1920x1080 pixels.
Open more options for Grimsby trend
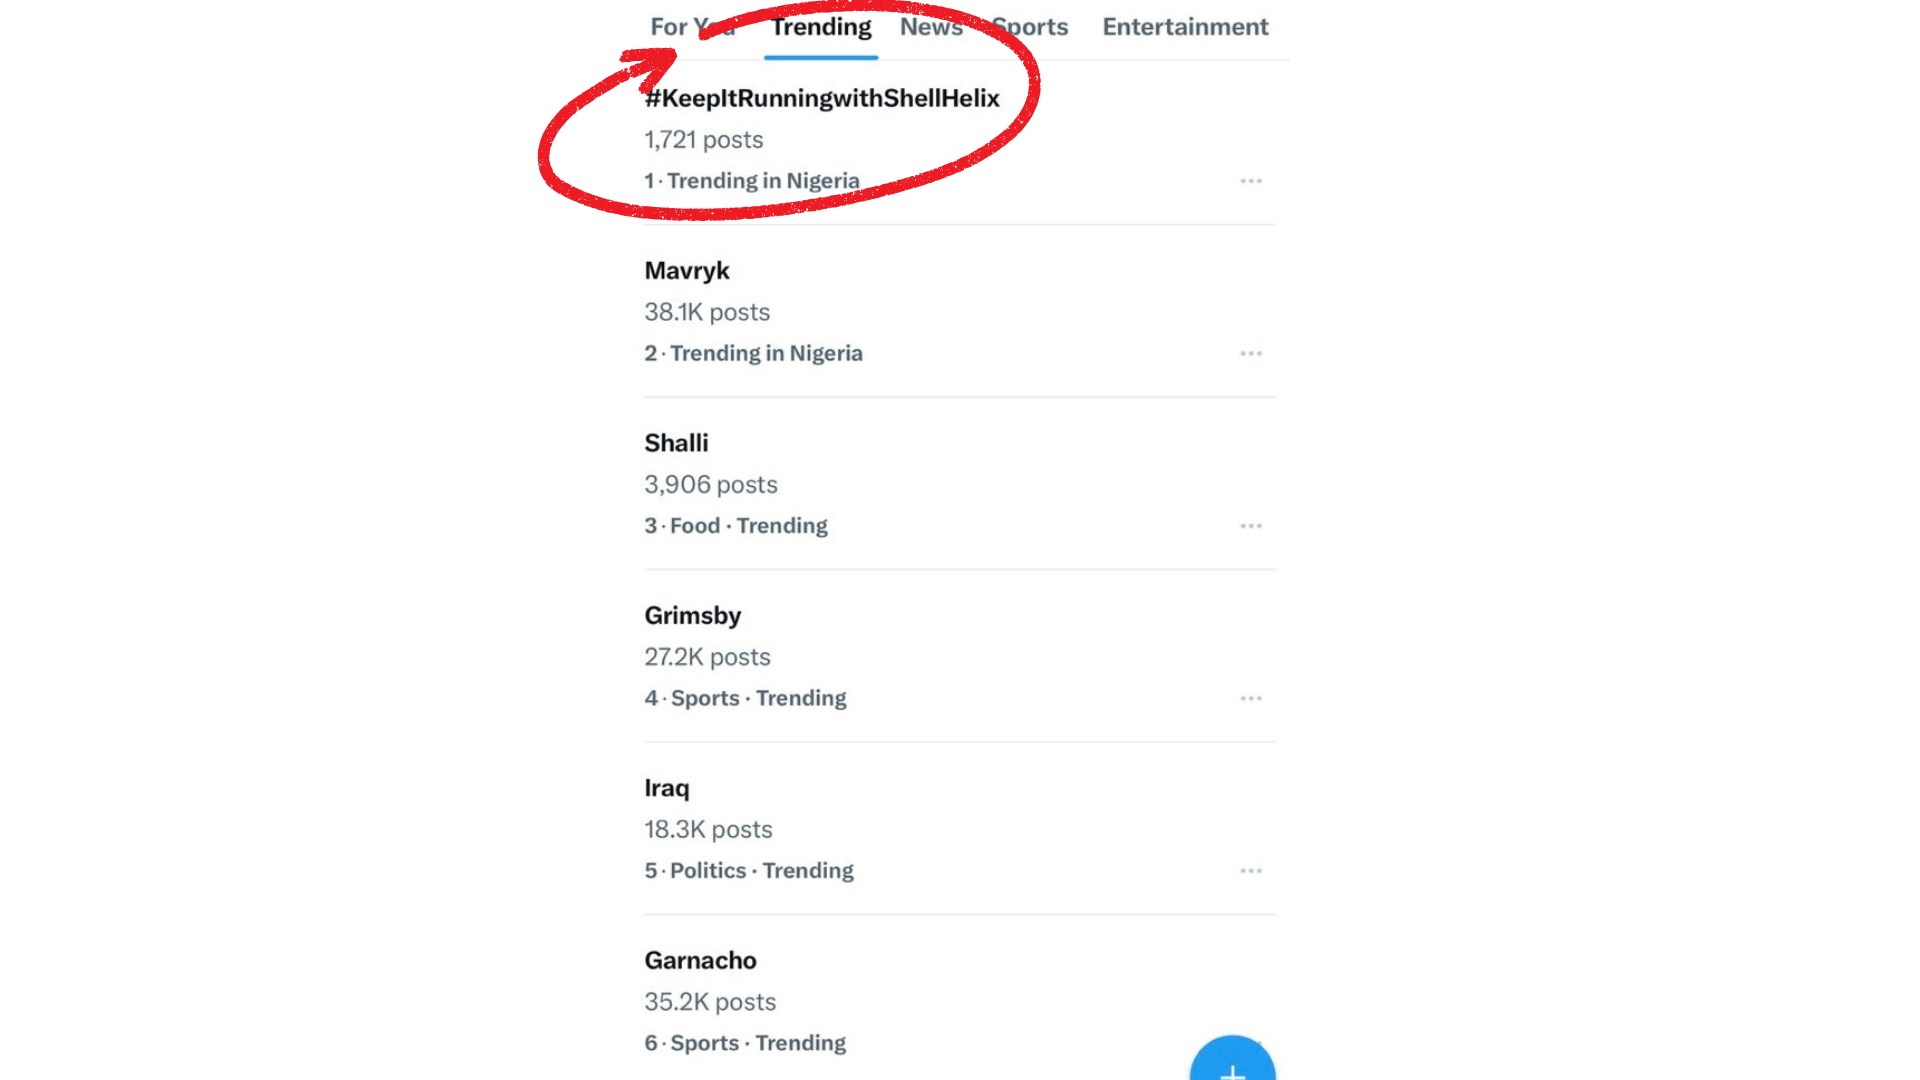(1251, 698)
